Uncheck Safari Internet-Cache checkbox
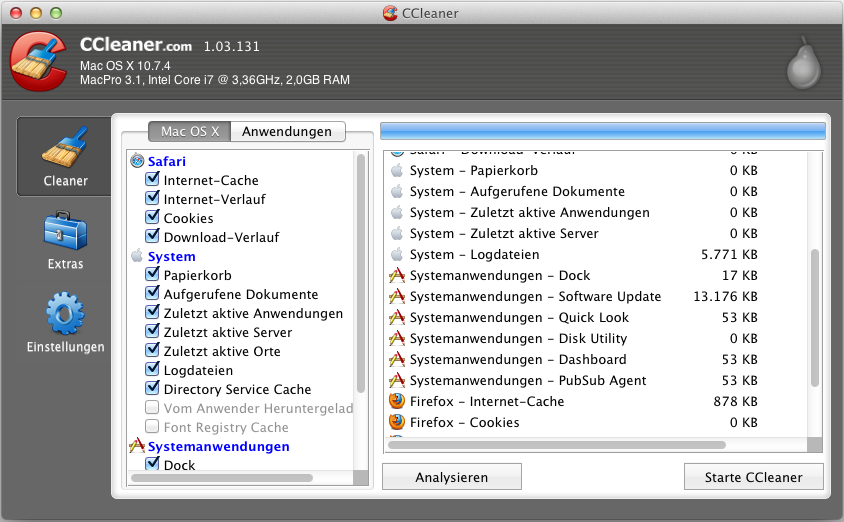This screenshot has width=844, height=522. tap(152, 179)
